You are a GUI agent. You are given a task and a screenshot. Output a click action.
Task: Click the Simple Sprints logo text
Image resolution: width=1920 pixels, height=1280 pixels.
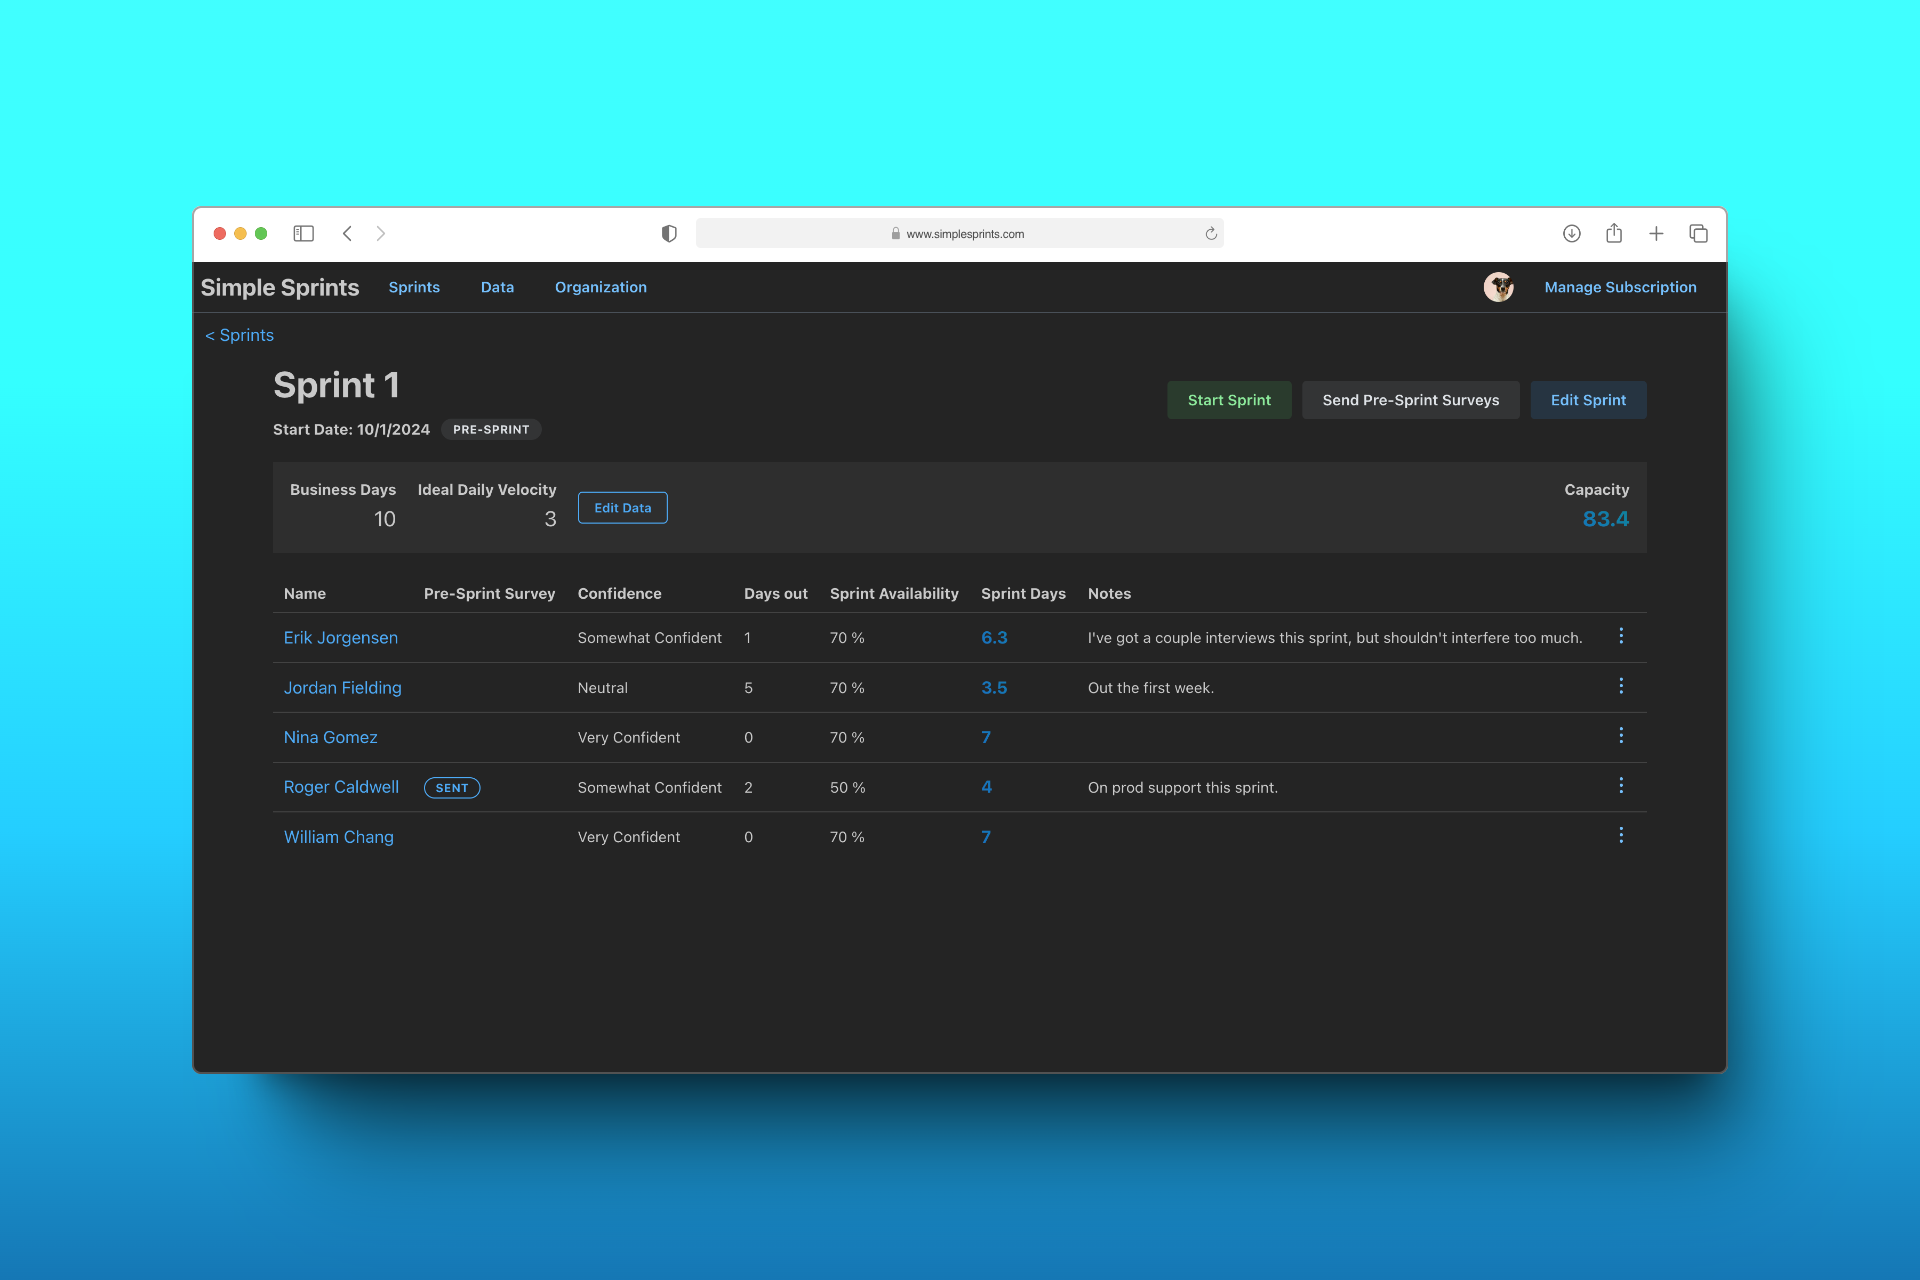(x=280, y=287)
